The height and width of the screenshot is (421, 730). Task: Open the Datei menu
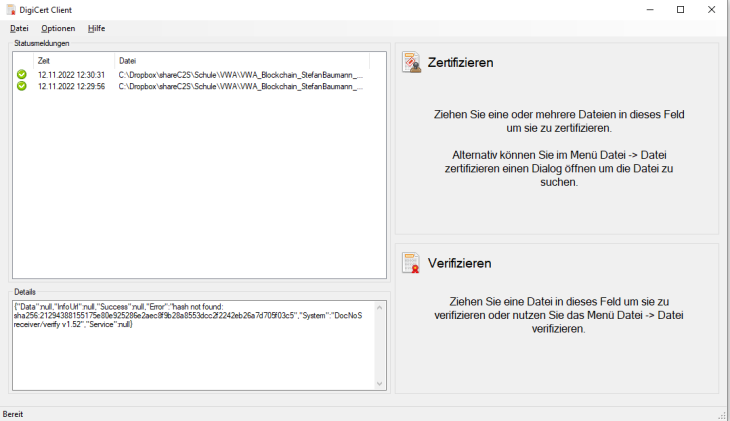[19, 28]
